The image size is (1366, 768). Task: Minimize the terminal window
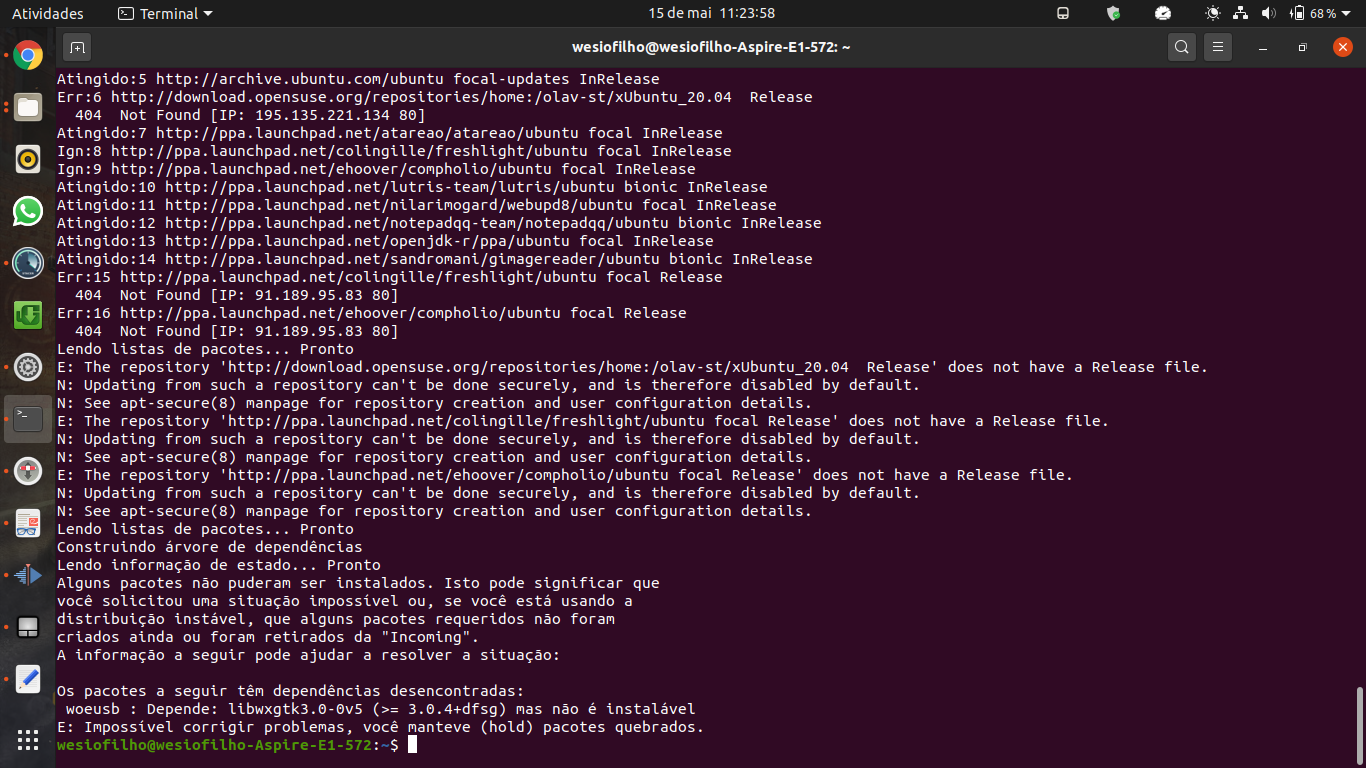(1263, 47)
